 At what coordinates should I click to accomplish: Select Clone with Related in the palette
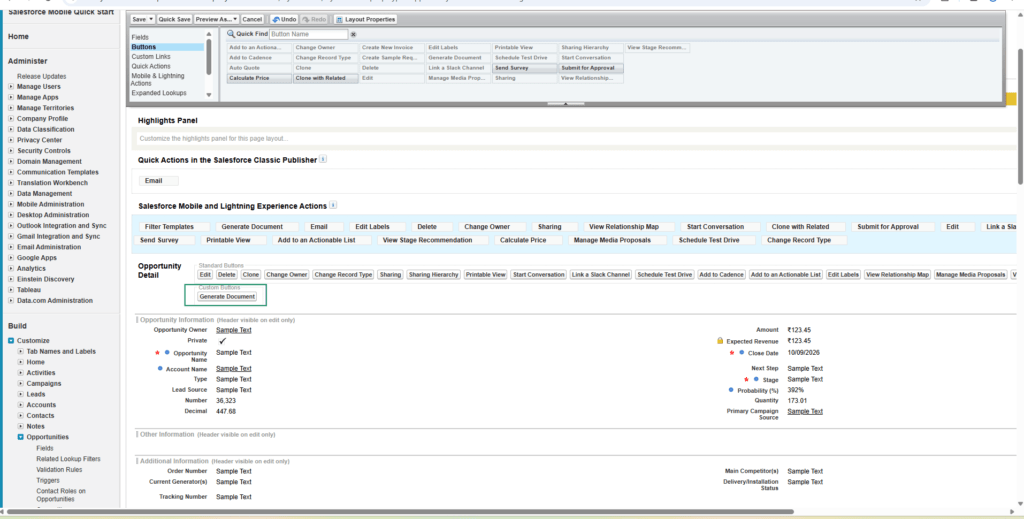(x=326, y=78)
